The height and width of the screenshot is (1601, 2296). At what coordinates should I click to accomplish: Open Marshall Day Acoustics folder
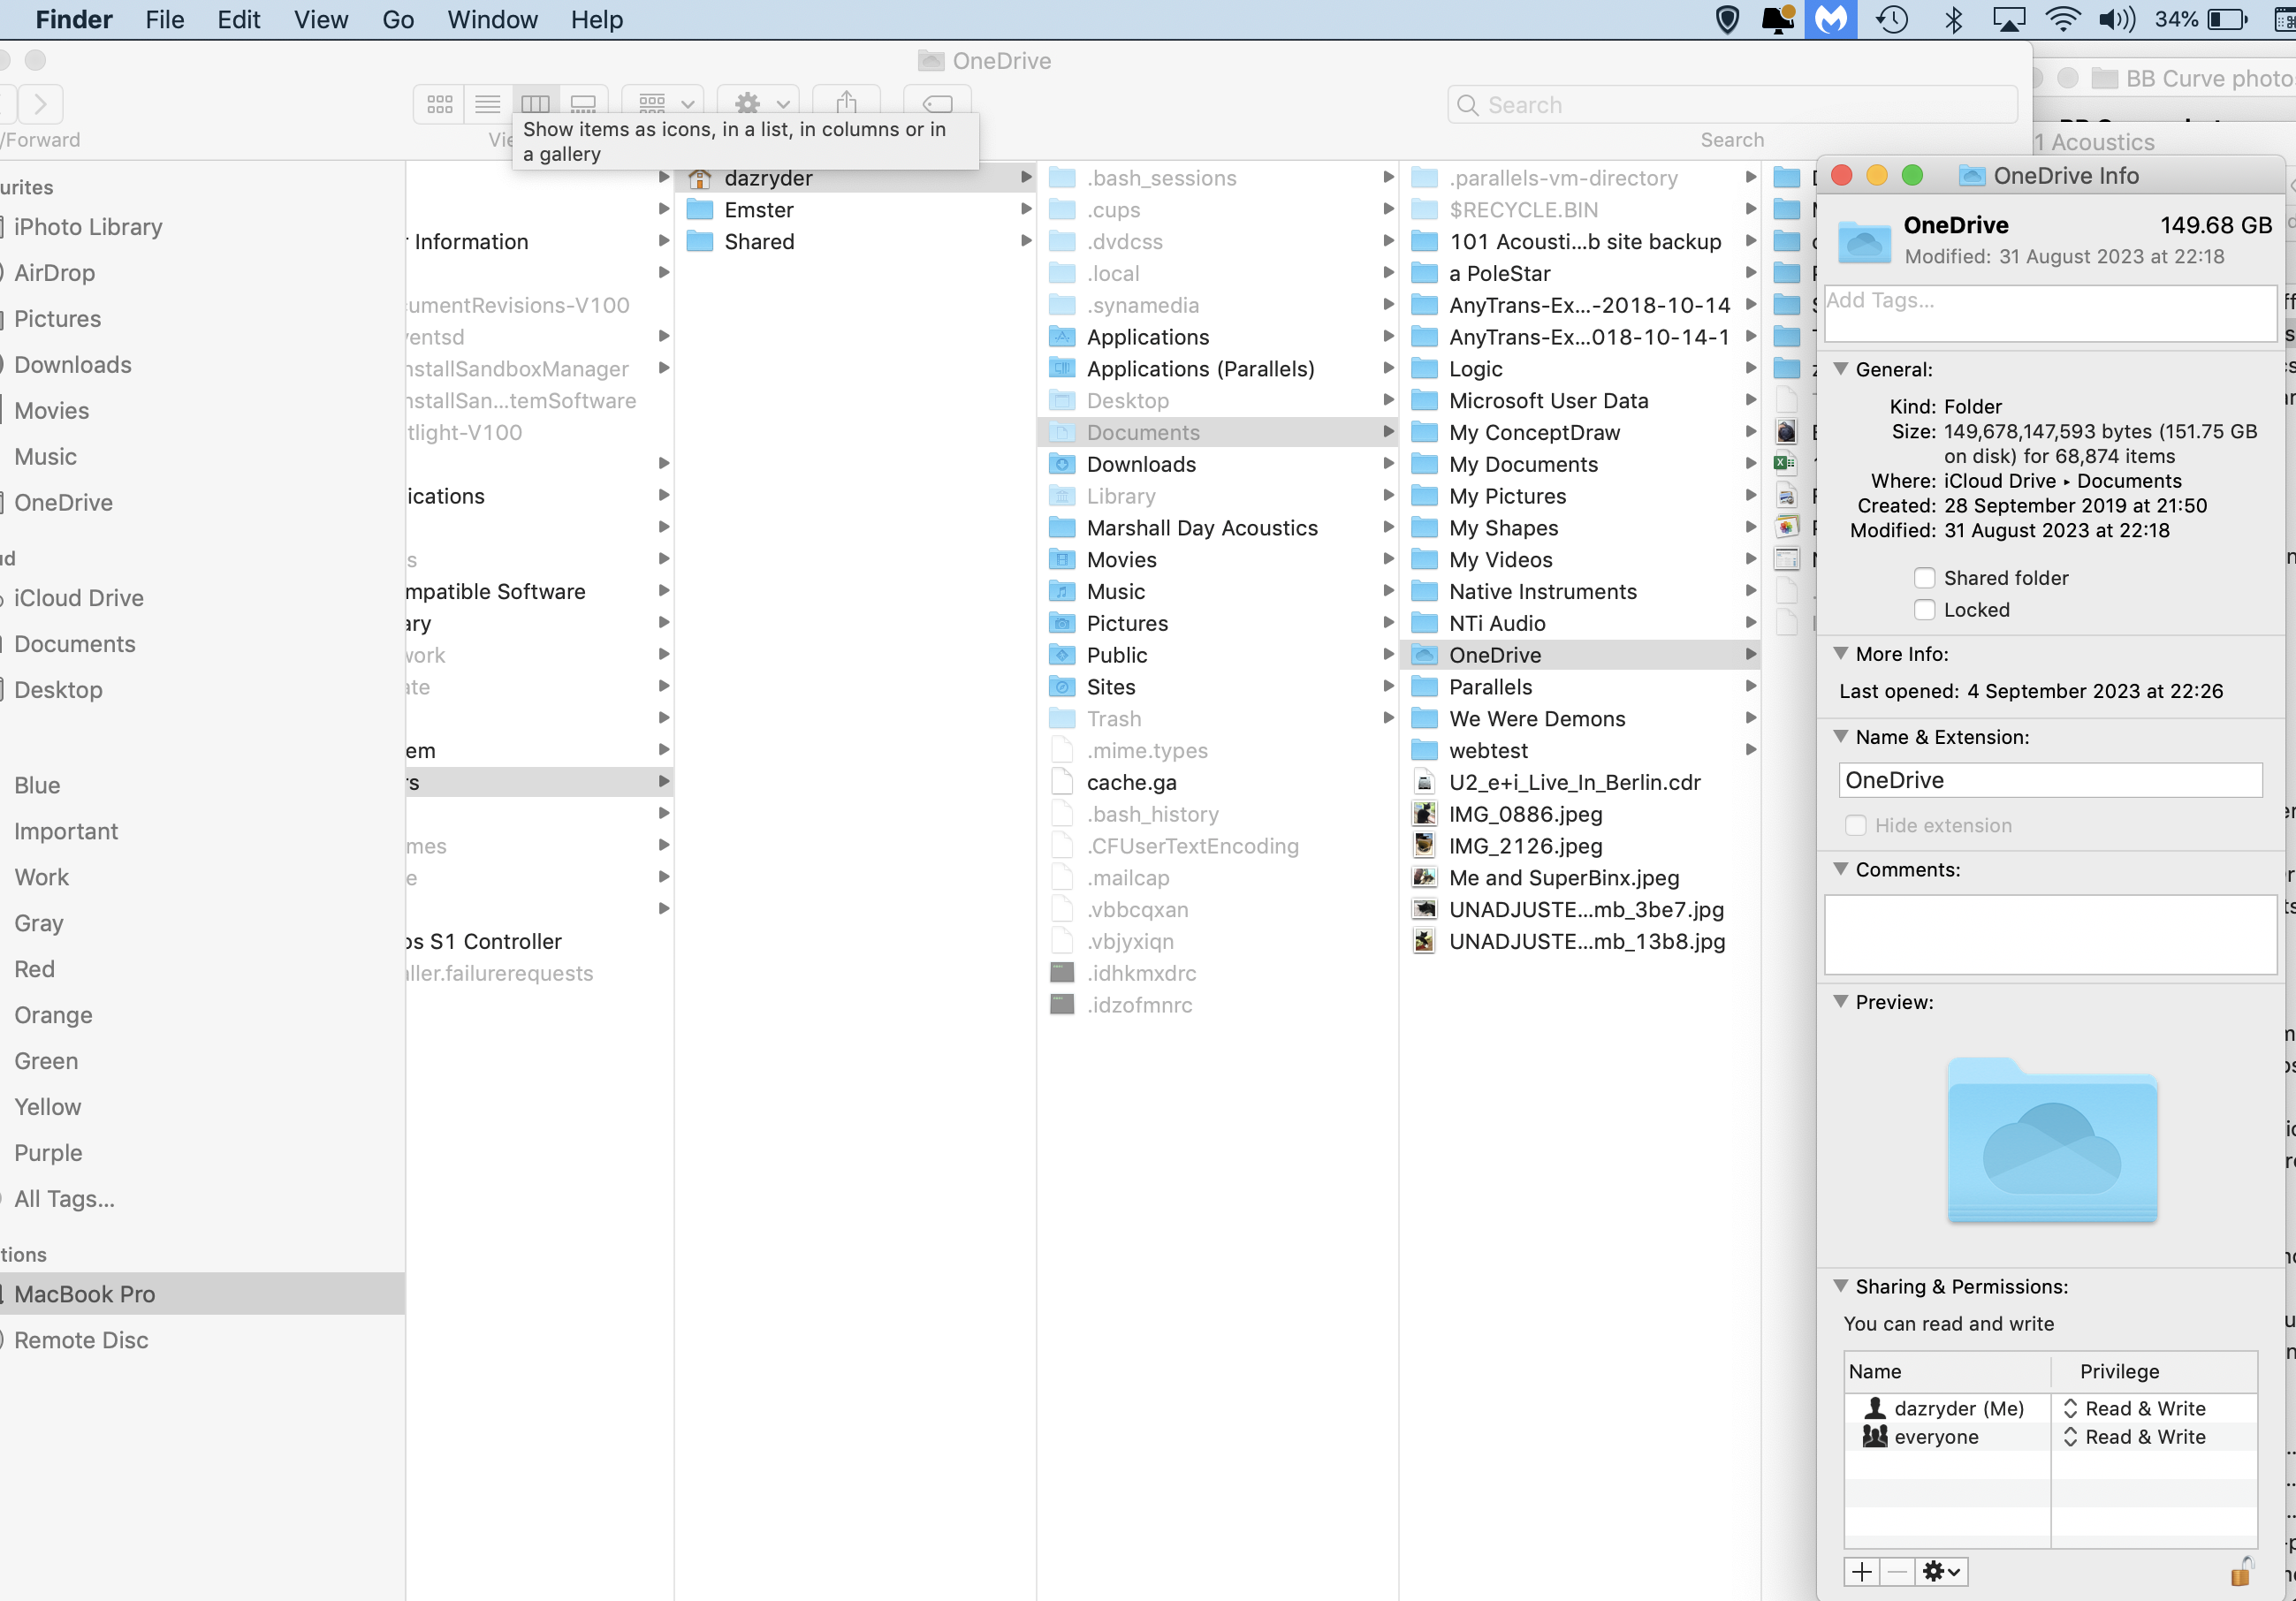1201,528
